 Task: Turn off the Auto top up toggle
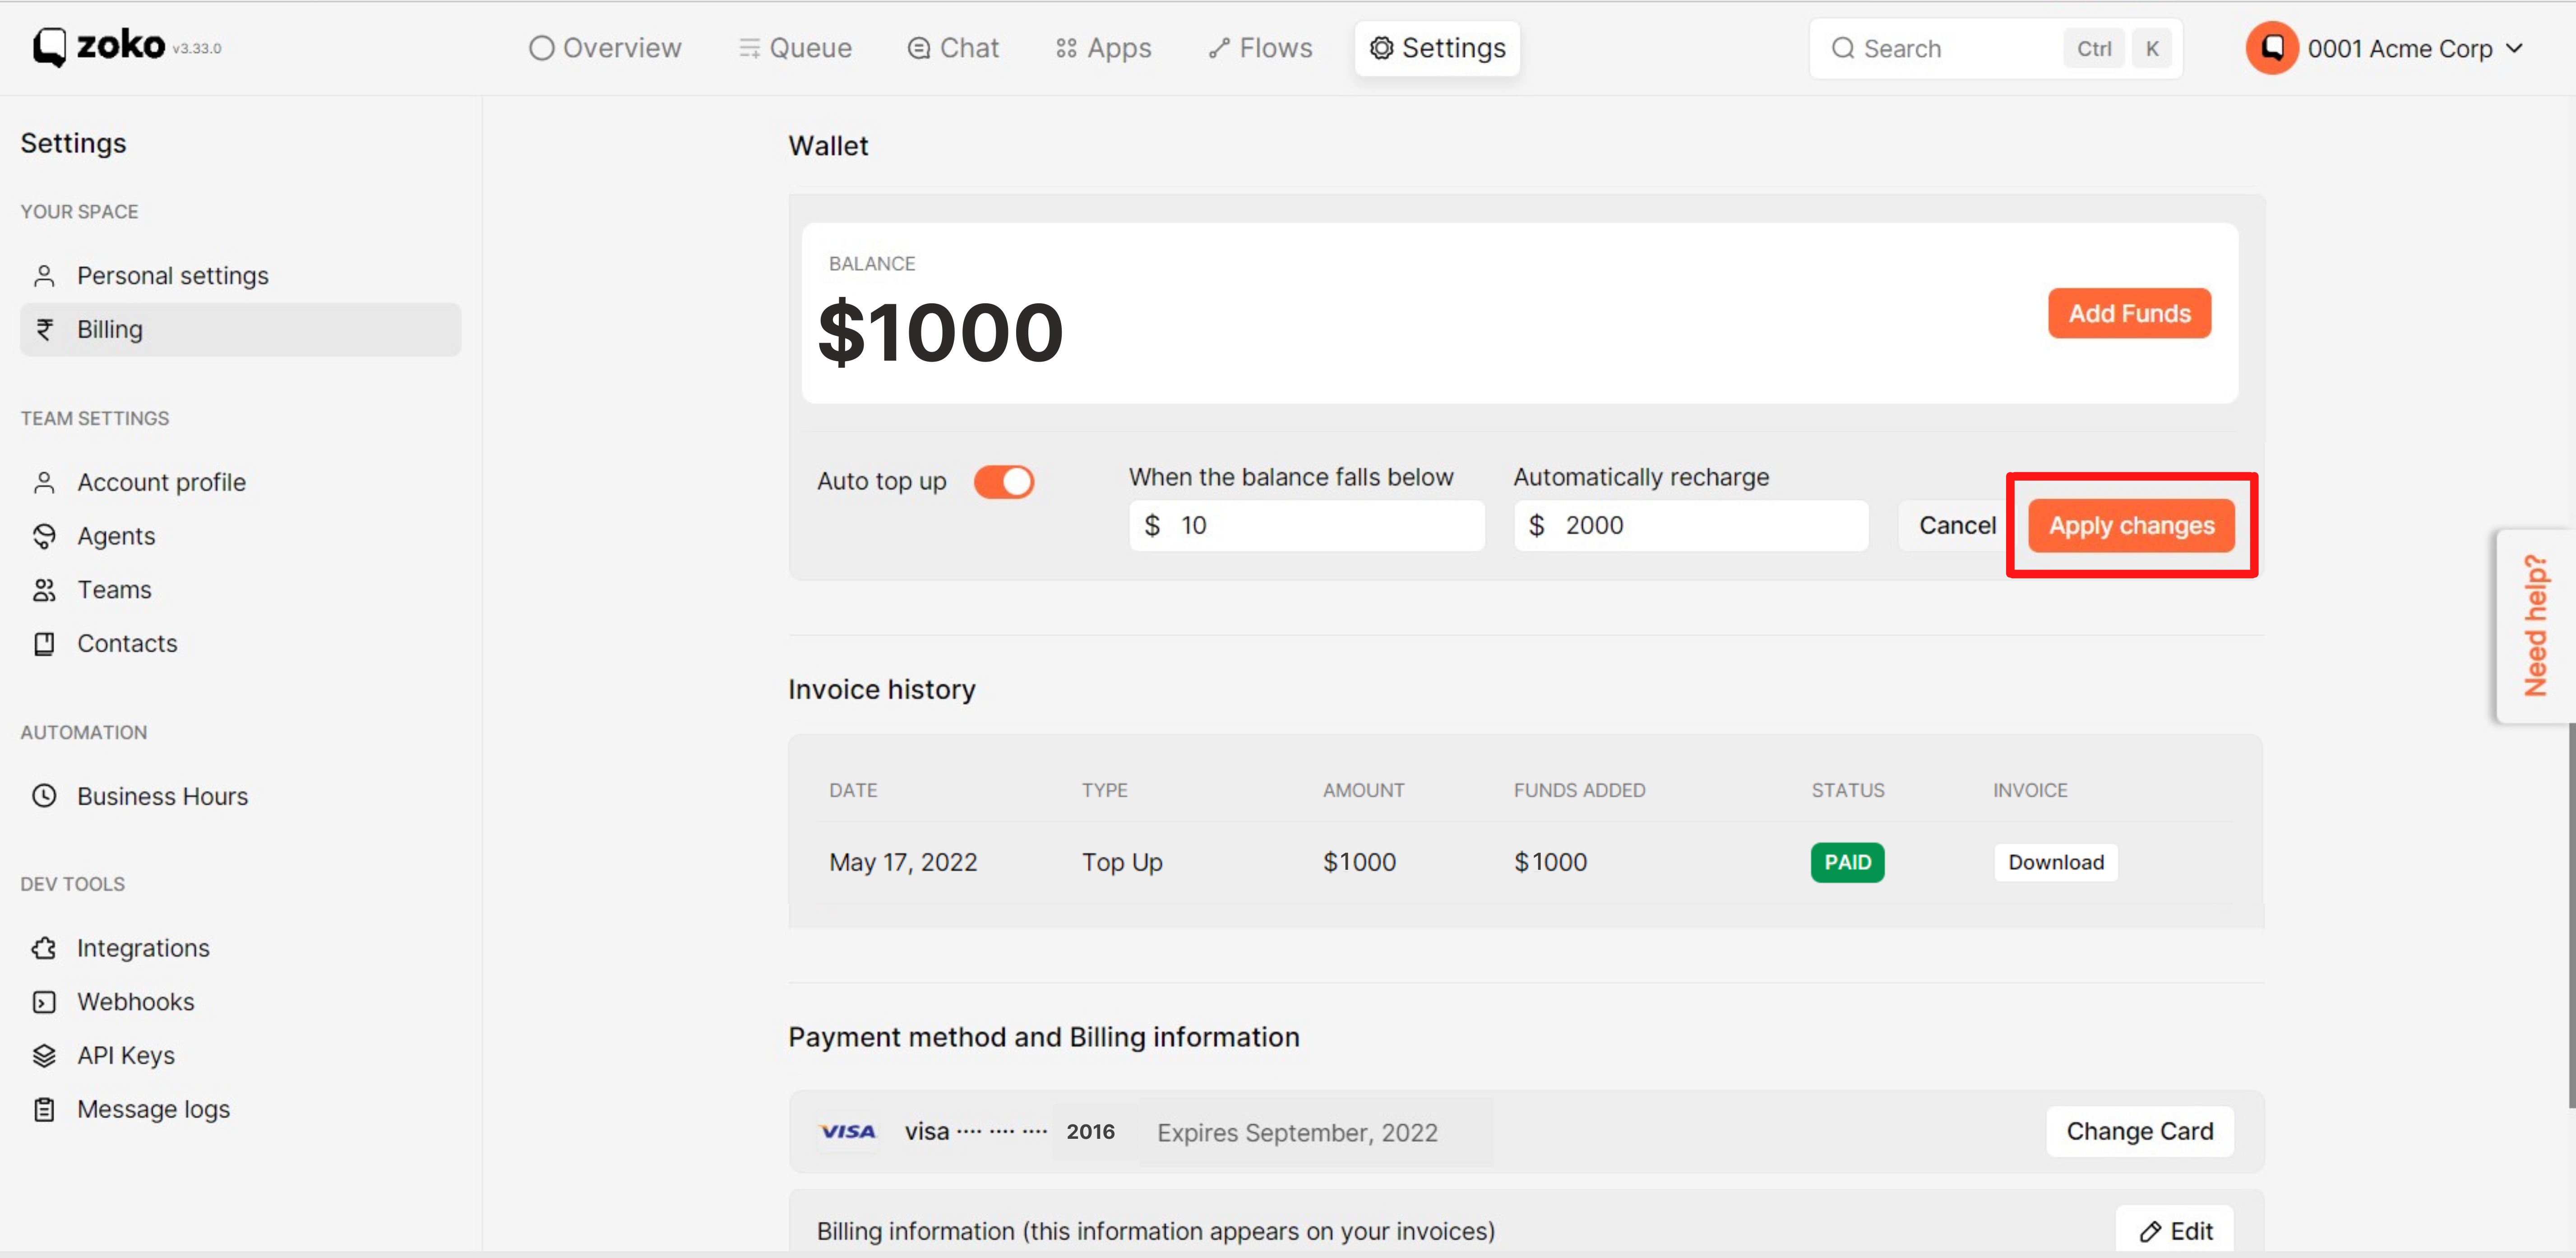[x=1004, y=482]
